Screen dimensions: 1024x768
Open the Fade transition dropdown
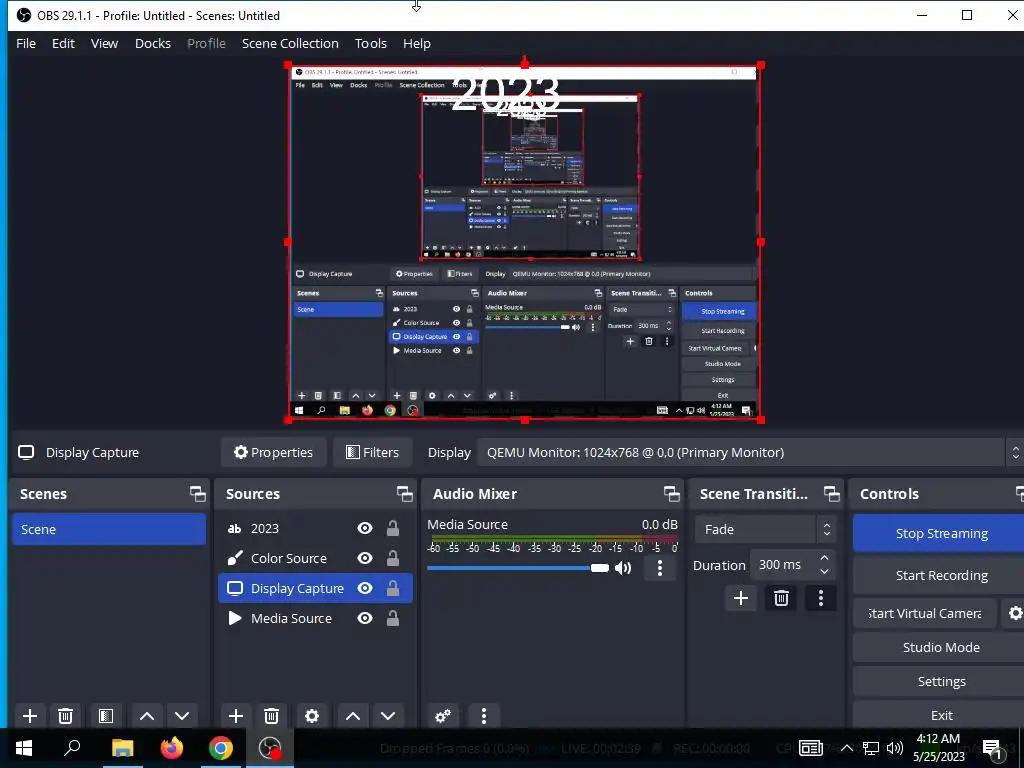[x=765, y=530]
